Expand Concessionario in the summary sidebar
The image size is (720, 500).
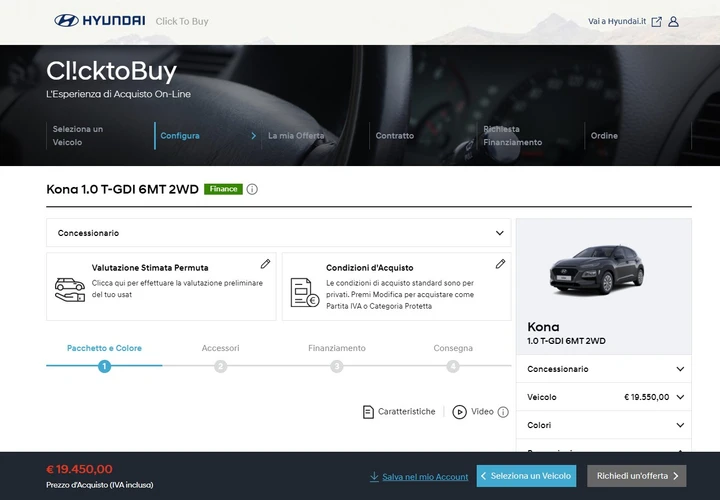[x=604, y=369]
